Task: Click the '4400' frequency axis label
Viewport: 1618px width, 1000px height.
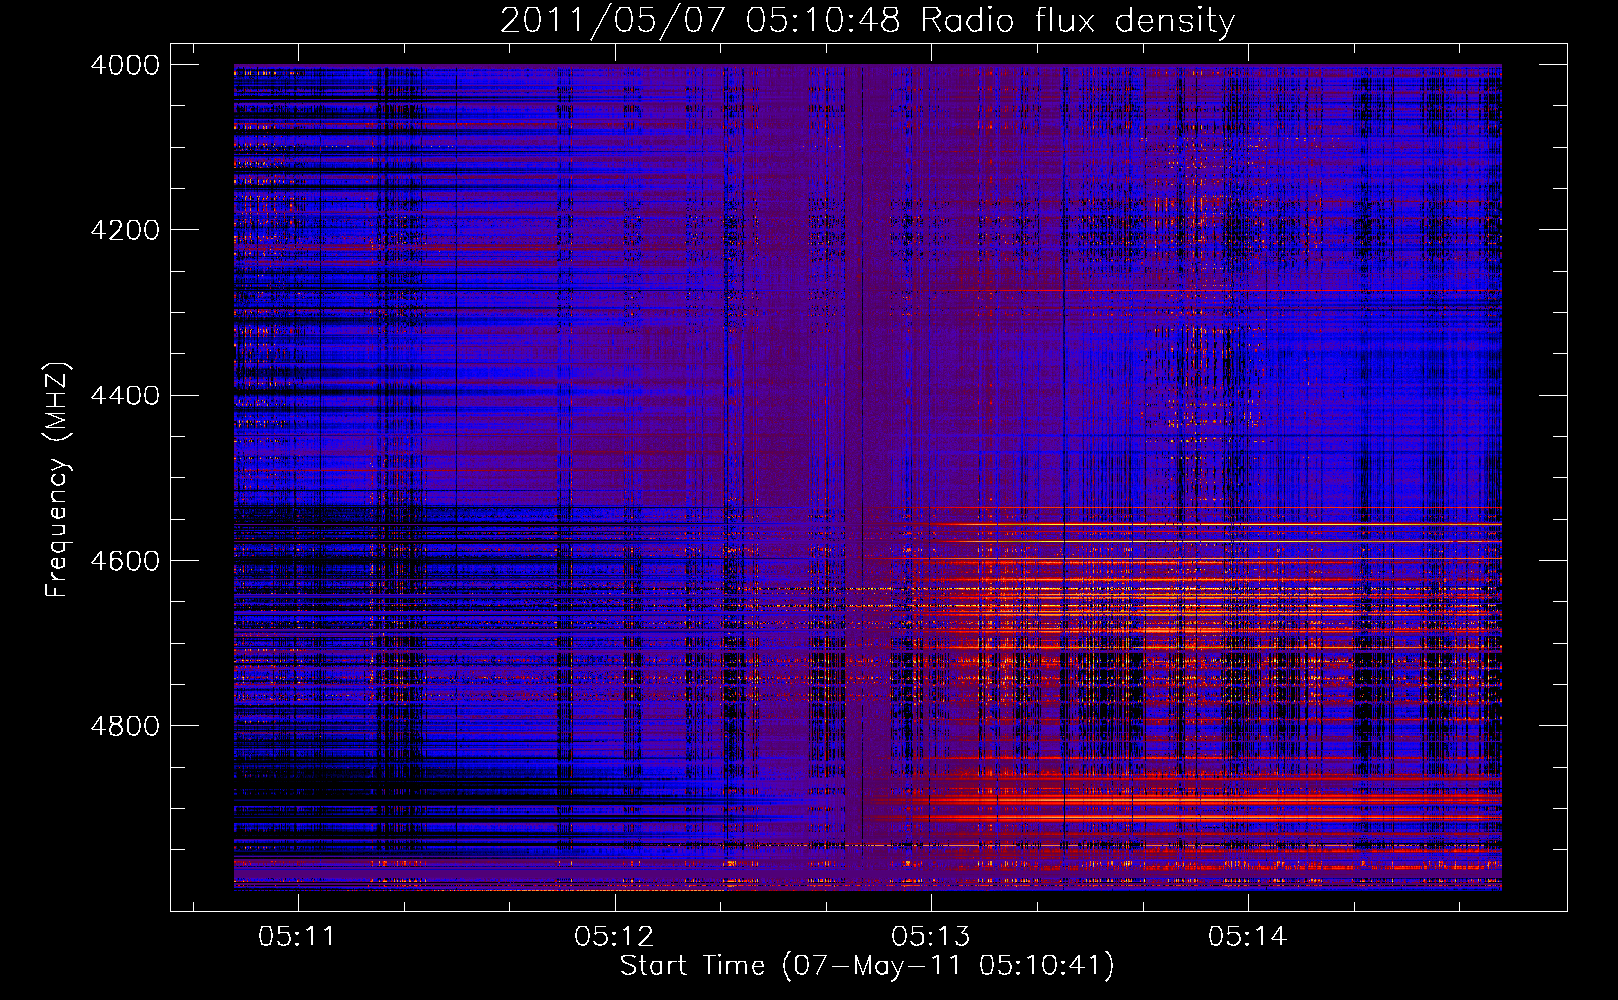Action: pos(125,395)
